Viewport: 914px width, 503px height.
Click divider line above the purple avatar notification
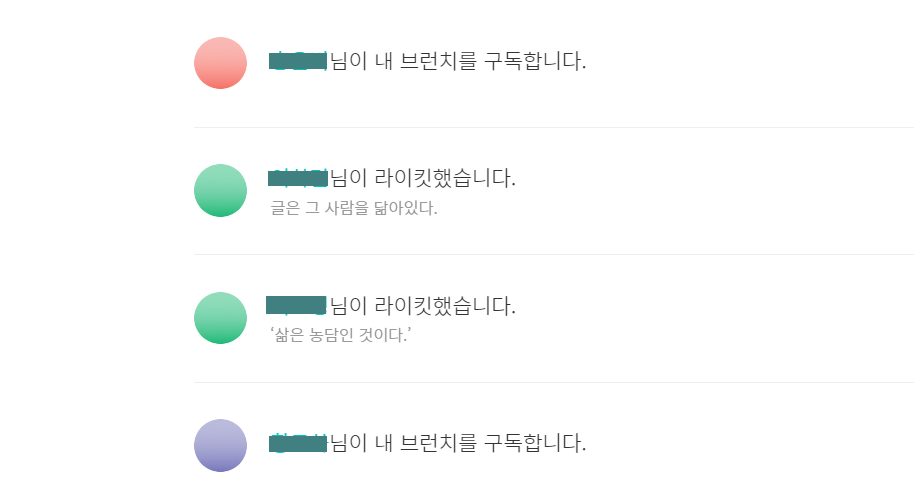550,382
